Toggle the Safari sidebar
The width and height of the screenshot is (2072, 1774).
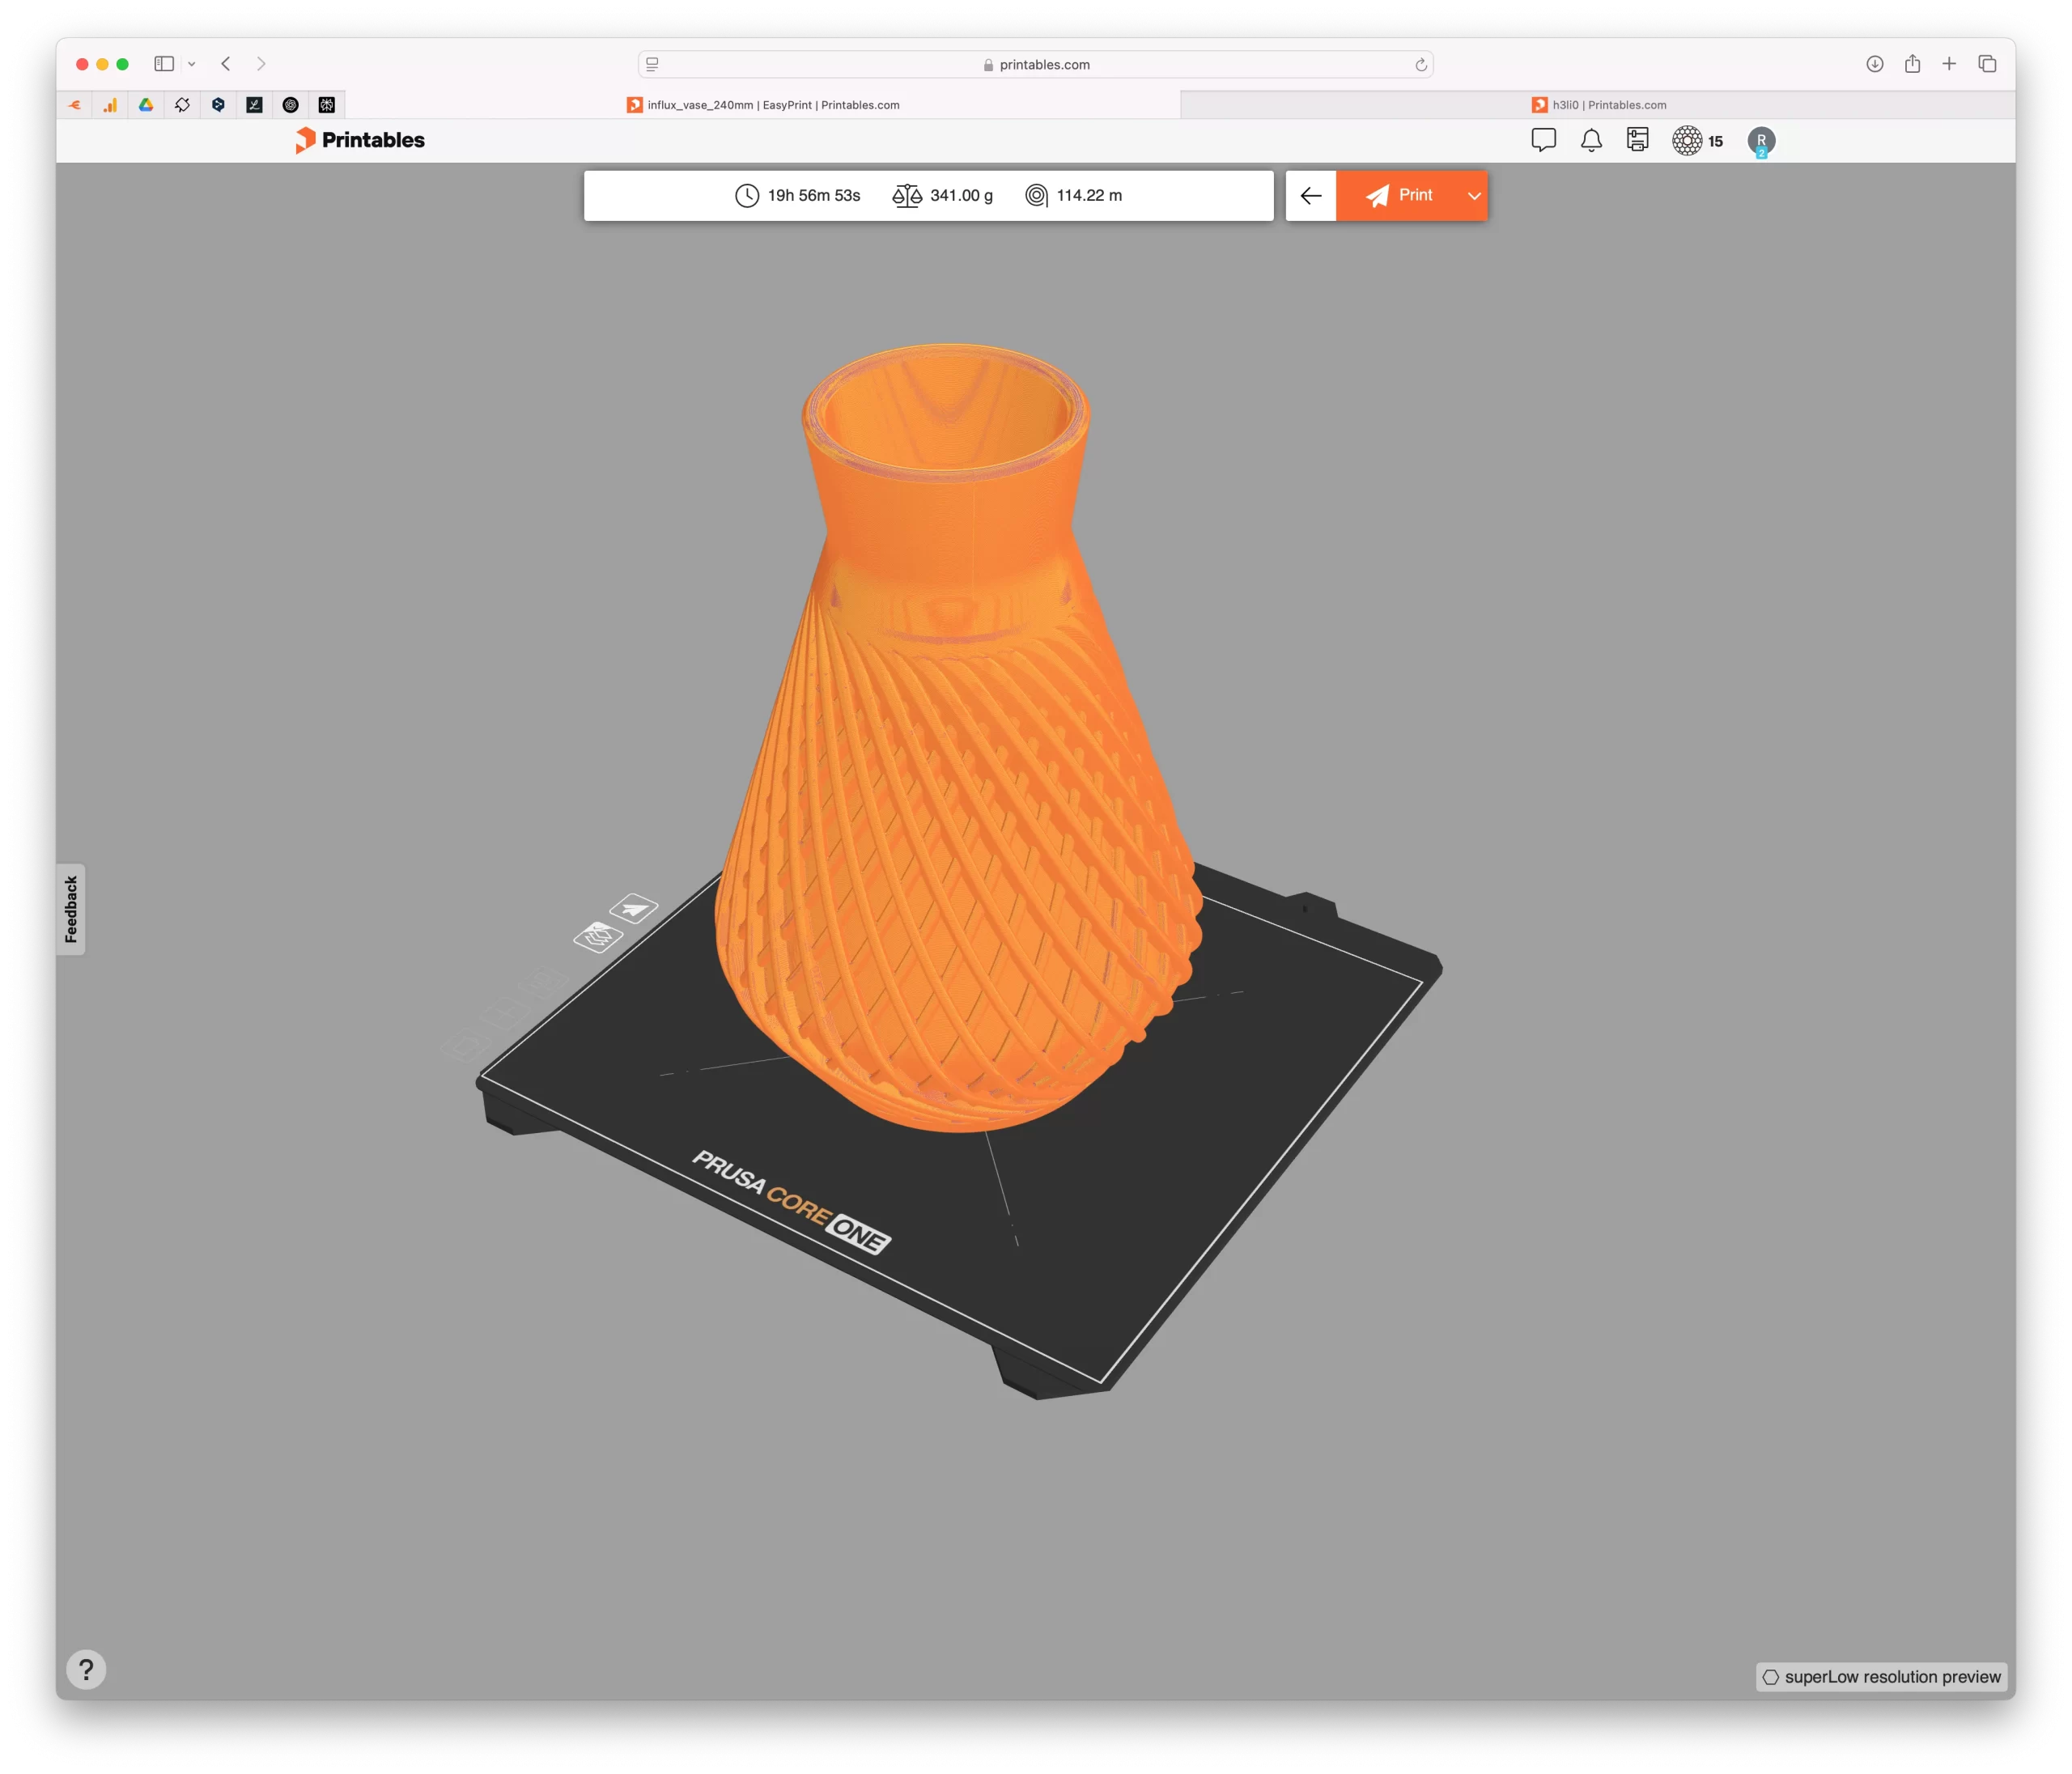coord(164,64)
